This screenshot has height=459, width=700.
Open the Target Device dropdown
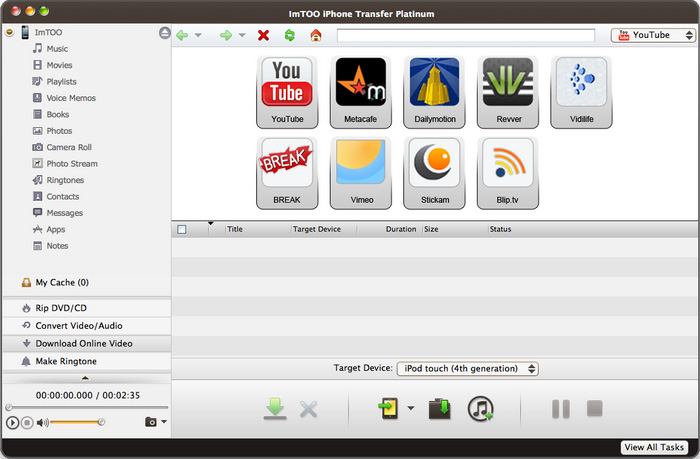click(467, 368)
